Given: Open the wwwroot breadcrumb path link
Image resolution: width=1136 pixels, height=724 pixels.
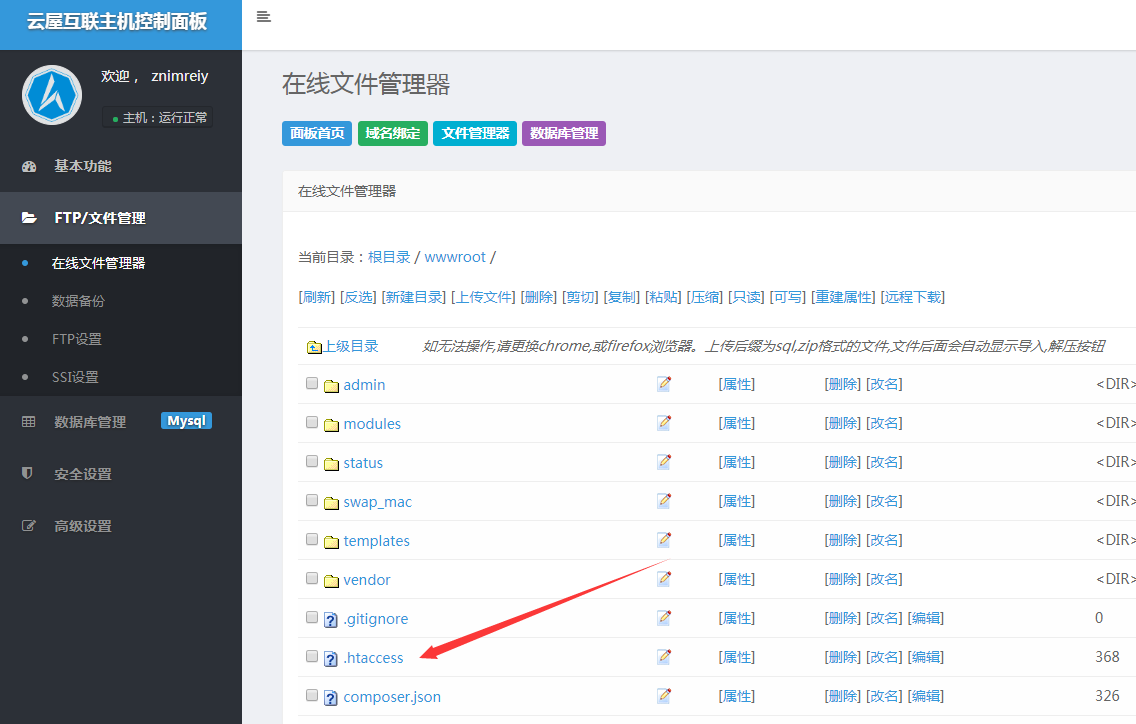Looking at the screenshot, I should click(x=455, y=257).
